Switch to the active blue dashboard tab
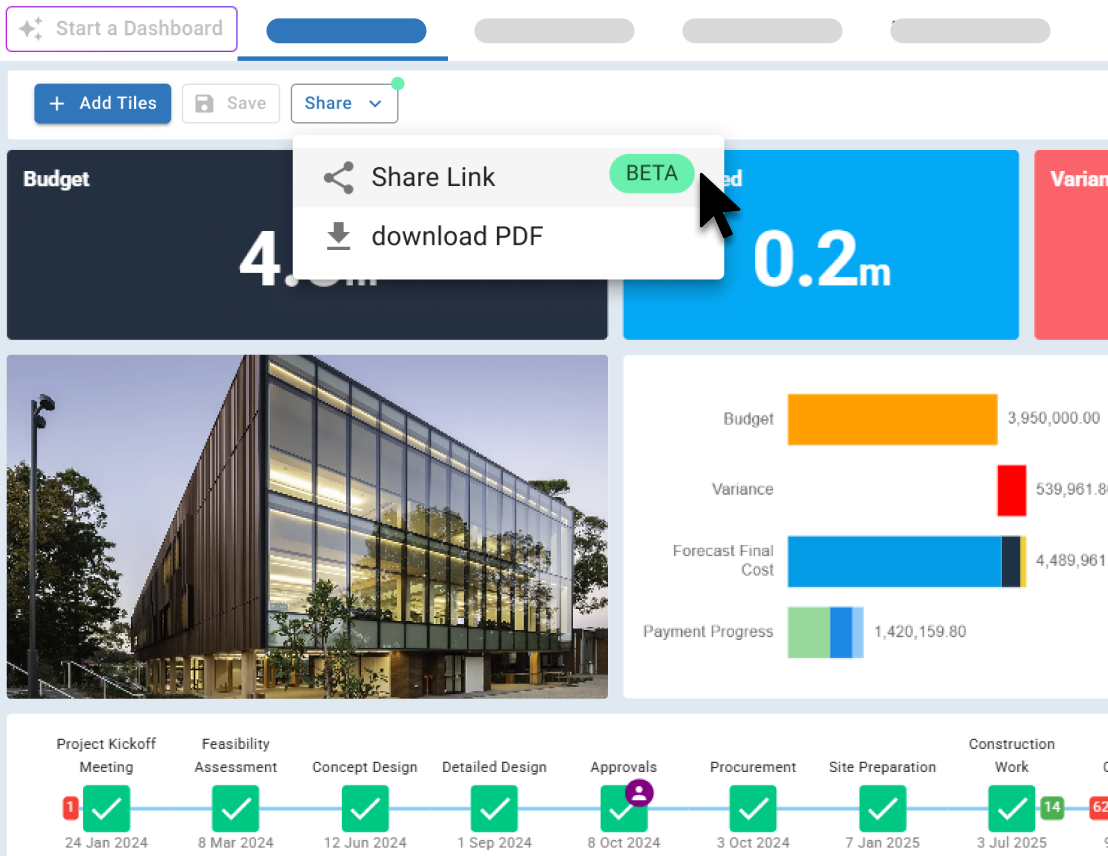Screen dimensions: 1108x856 coord(345,31)
